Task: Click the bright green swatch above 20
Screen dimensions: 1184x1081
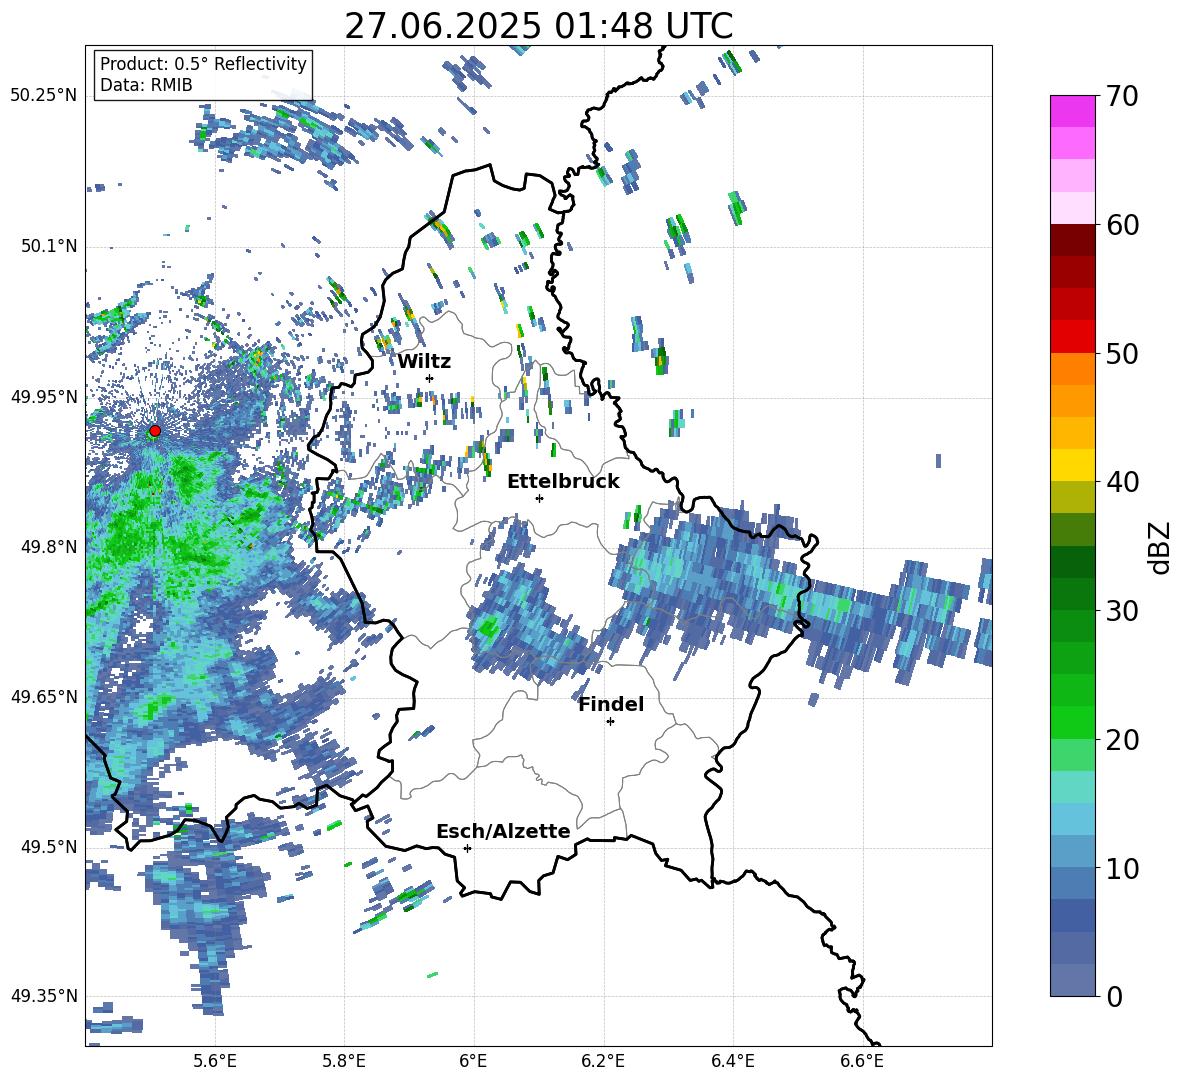Action: tap(1072, 722)
